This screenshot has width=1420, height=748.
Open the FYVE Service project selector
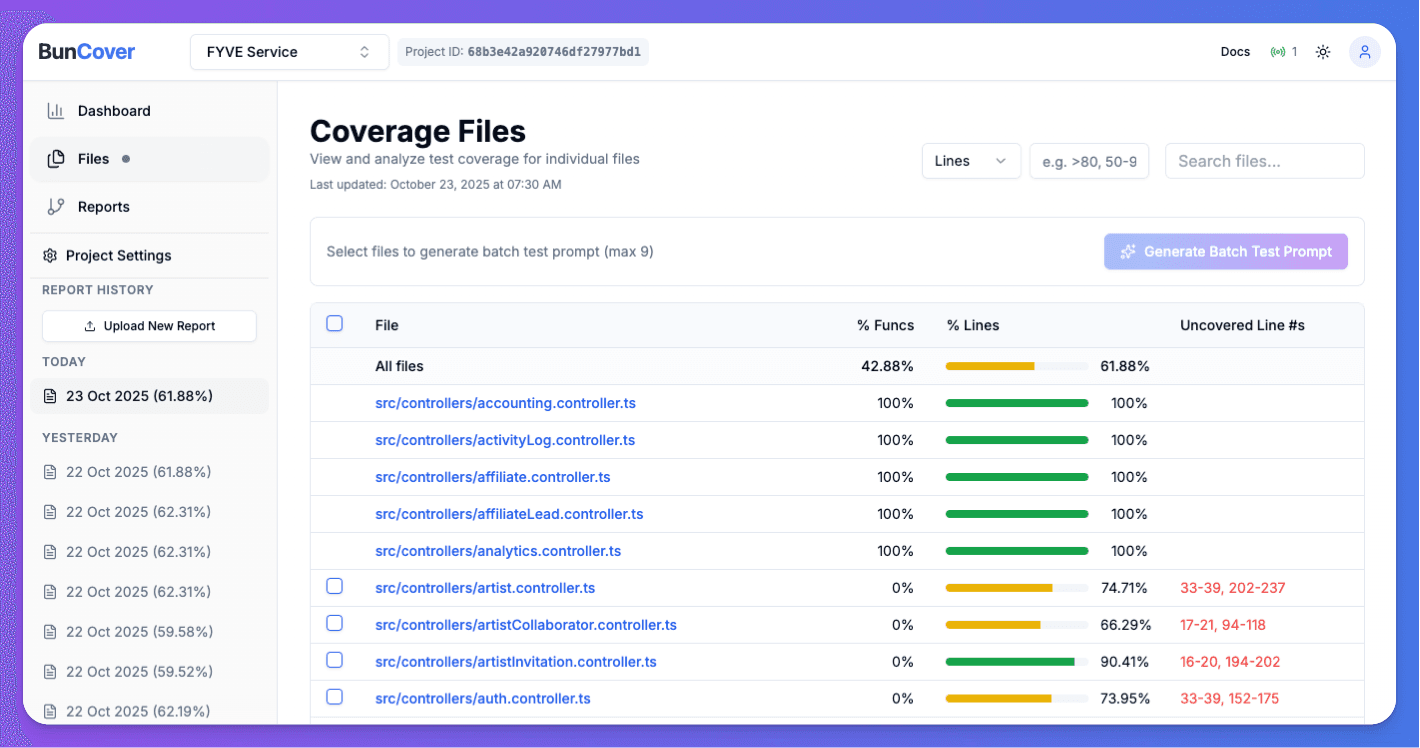click(289, 51)
